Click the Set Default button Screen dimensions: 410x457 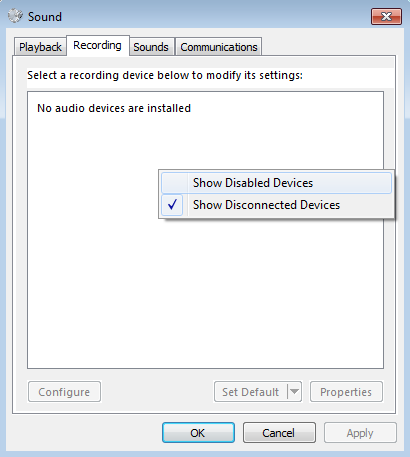tap(251, 392)
